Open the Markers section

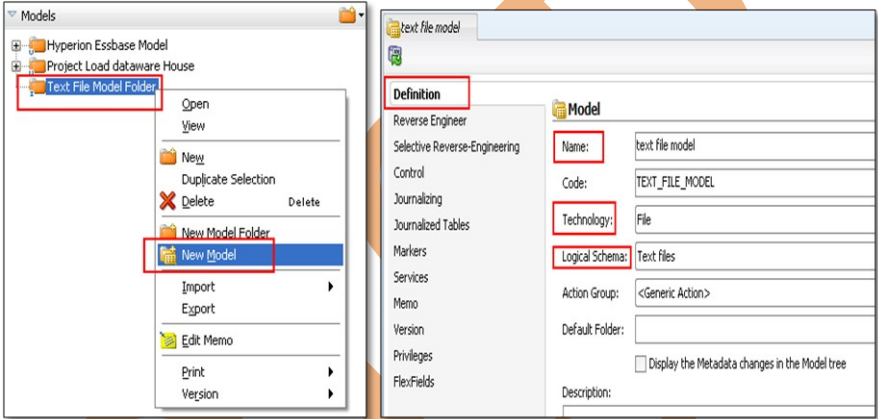click(x=410, y=251)
